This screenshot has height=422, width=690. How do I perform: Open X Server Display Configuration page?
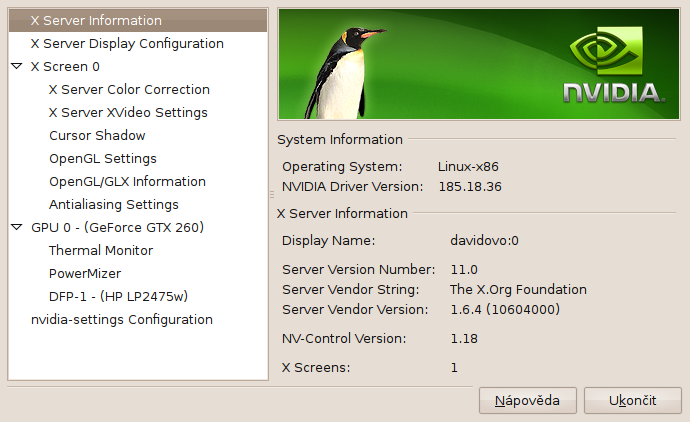point(127,44)
